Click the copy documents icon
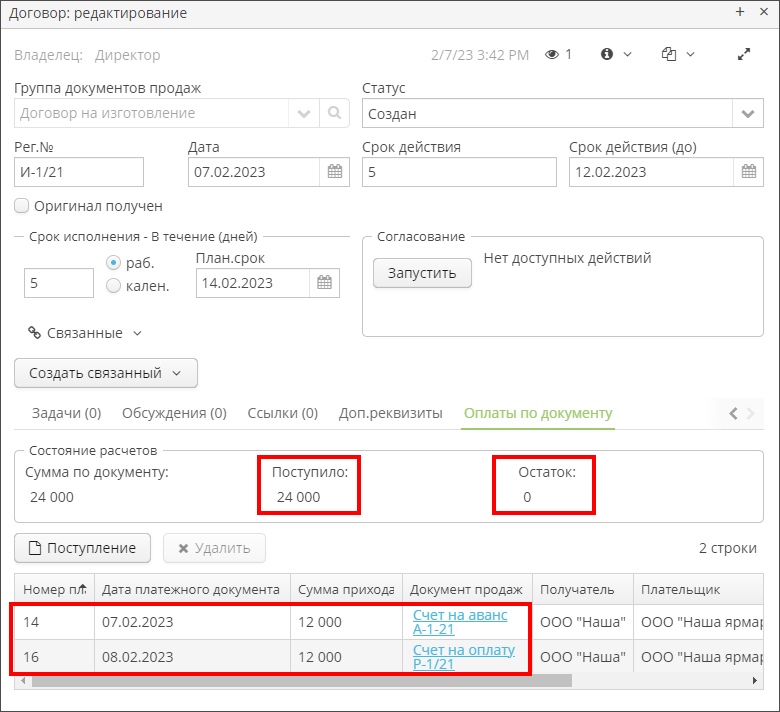780x712 pixels. pyautogui.click(x=669, y=54)
